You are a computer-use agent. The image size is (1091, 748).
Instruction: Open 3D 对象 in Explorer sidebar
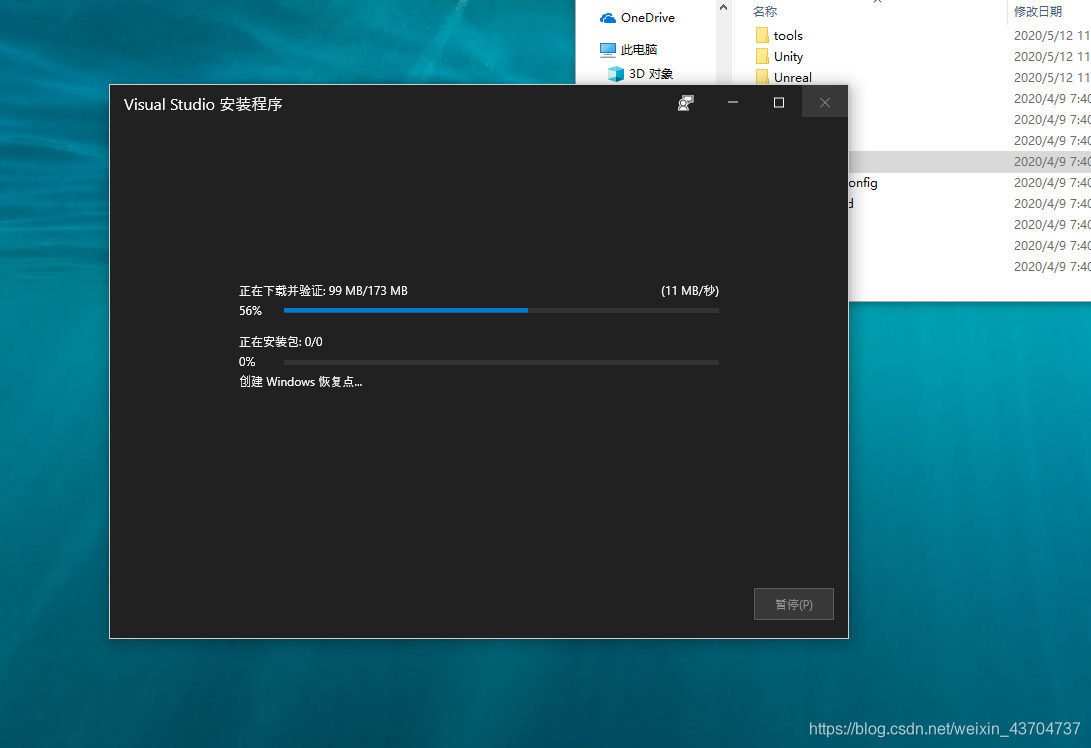651,74
